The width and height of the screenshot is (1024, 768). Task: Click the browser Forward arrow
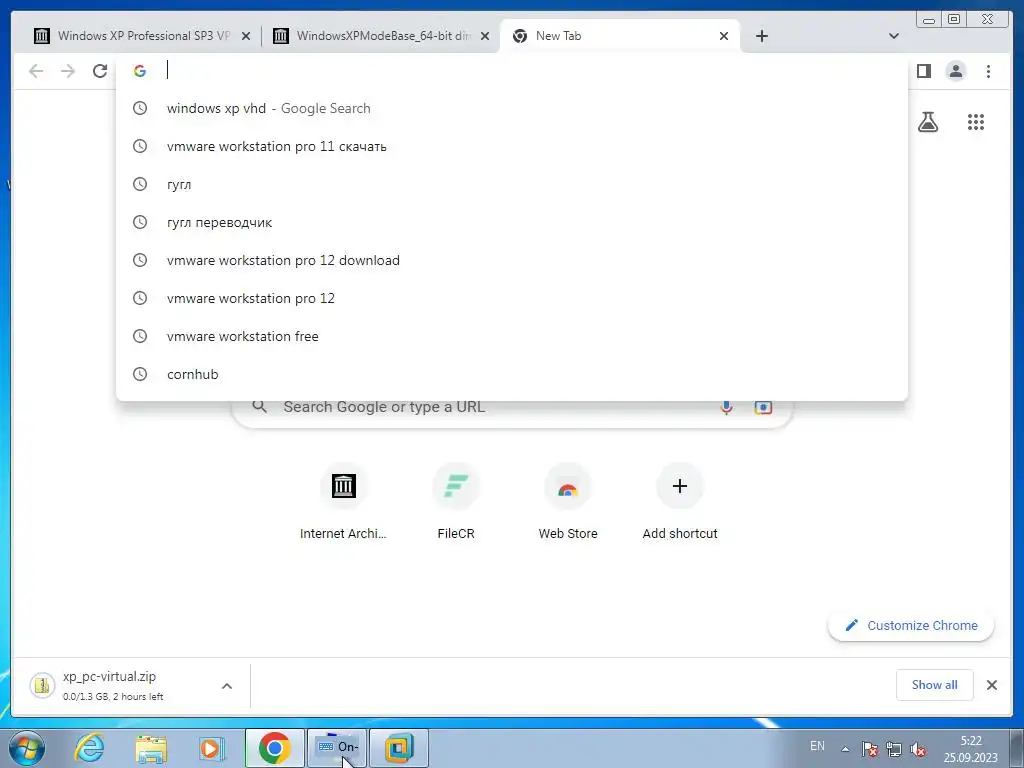point(68,71)
